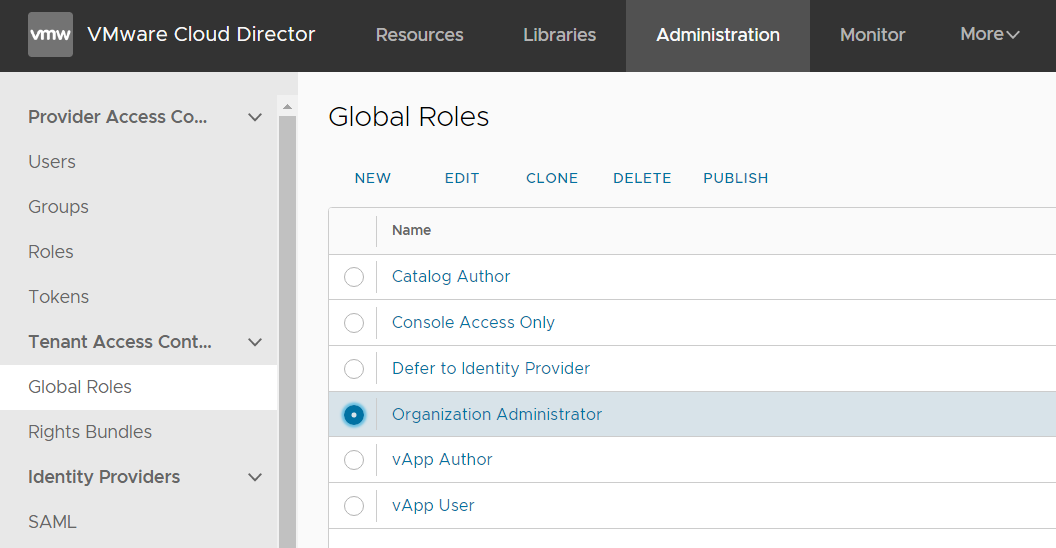This screenshot has width=1056, height=548.
Task: Open the Libraries tab
Action: tap(560, 35)
